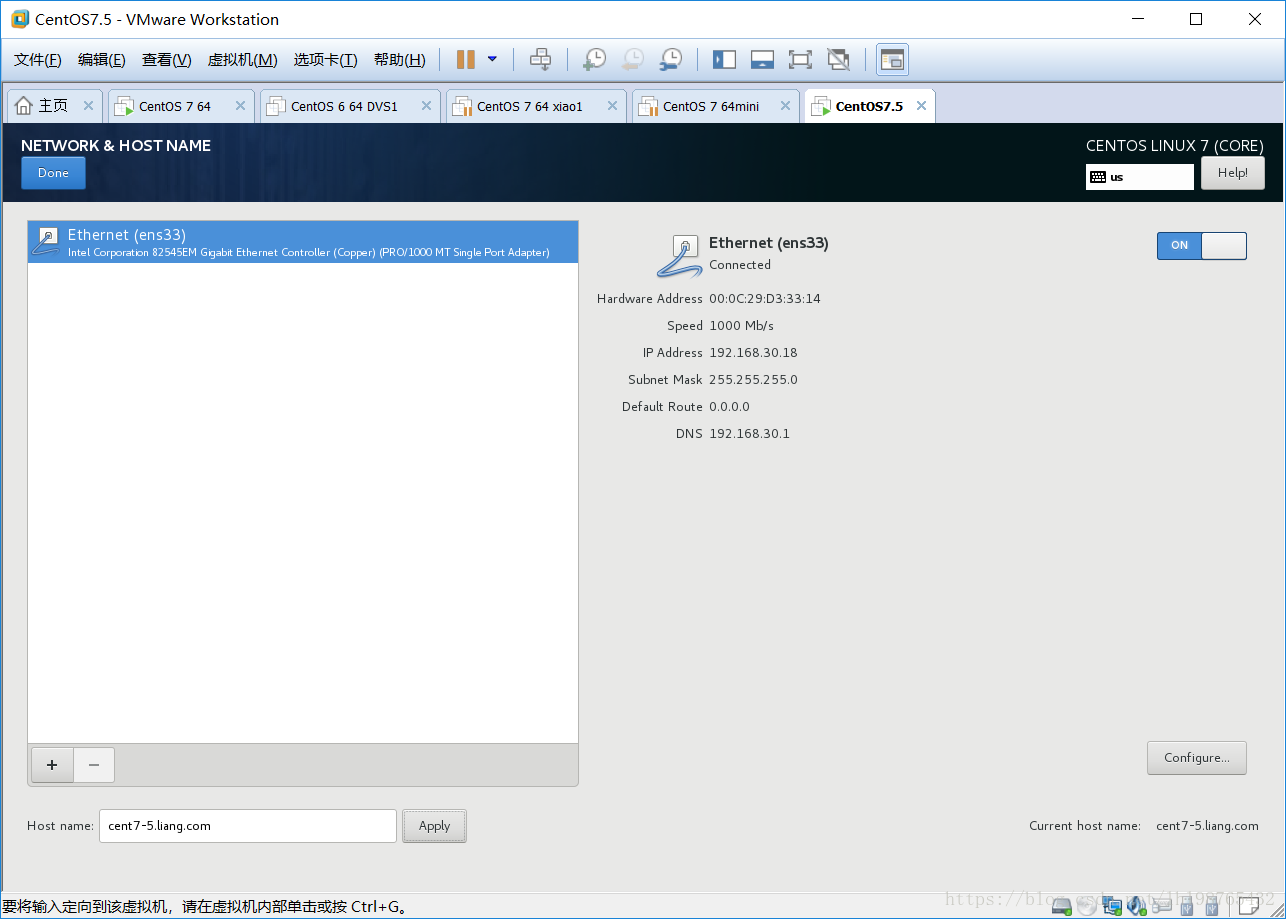
Task: Toggle the library sidebar view icon
Action: point(724,60)
